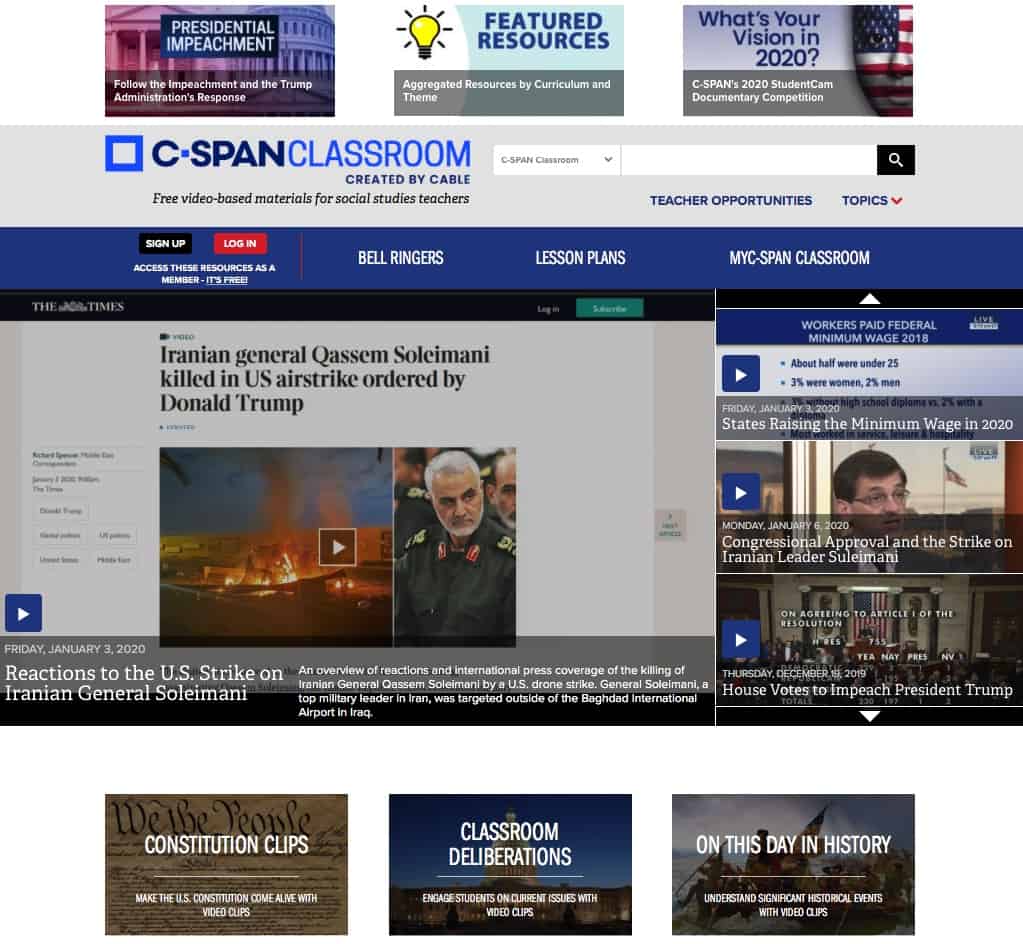Viewport: 1023px width, 944px height.
Task: Open the C-SPAN Classroom search scope dropdown
Action: coord(556,160)
